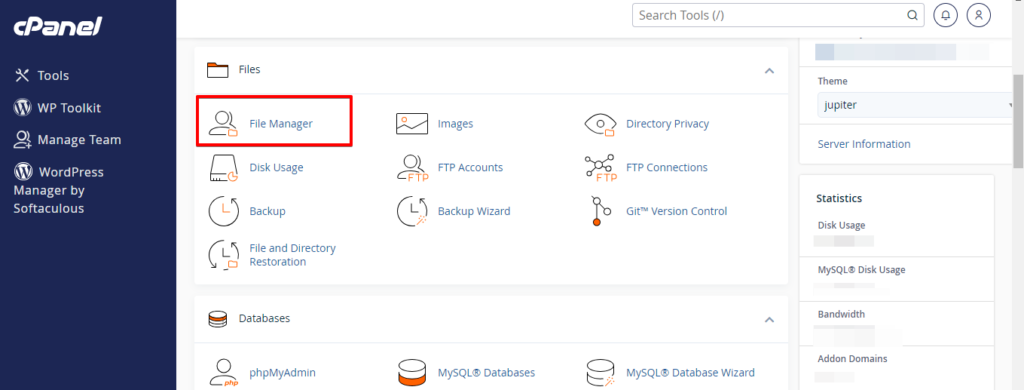
Task: Open the MySQL Databases icon
Action: point(412,372)
